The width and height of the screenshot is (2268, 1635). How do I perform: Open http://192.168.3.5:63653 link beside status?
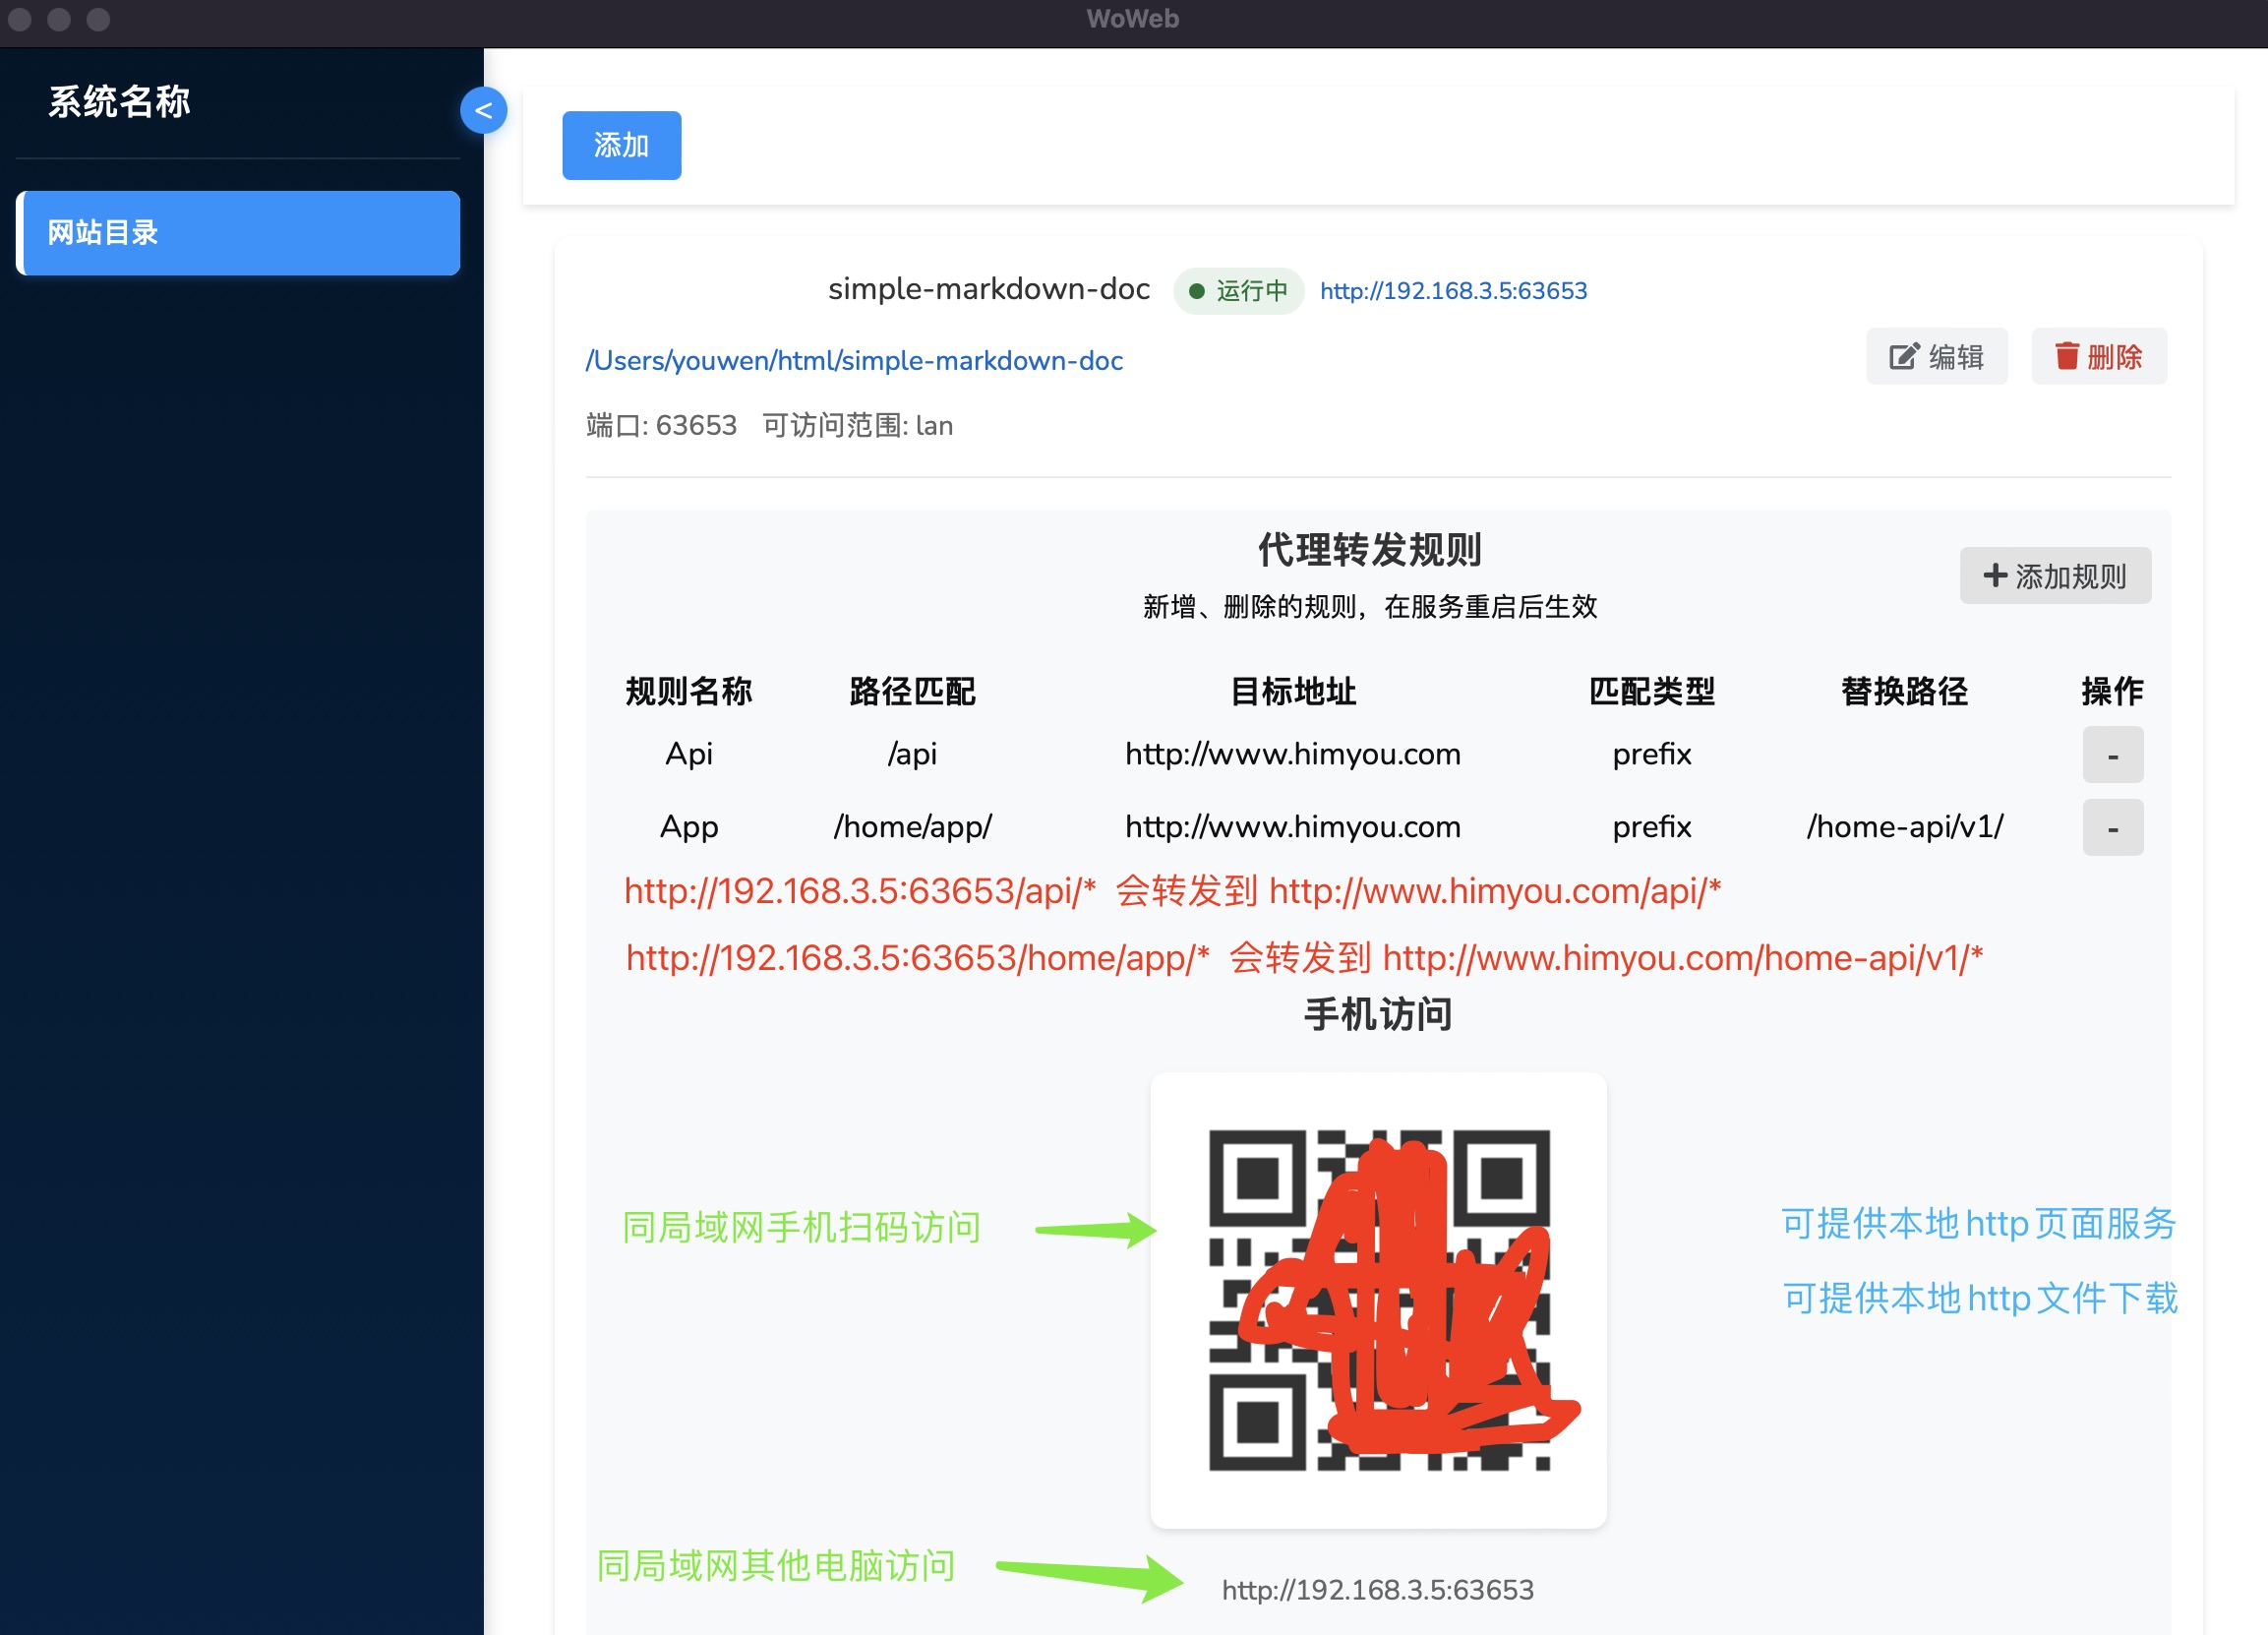(x=1453, y=291)
